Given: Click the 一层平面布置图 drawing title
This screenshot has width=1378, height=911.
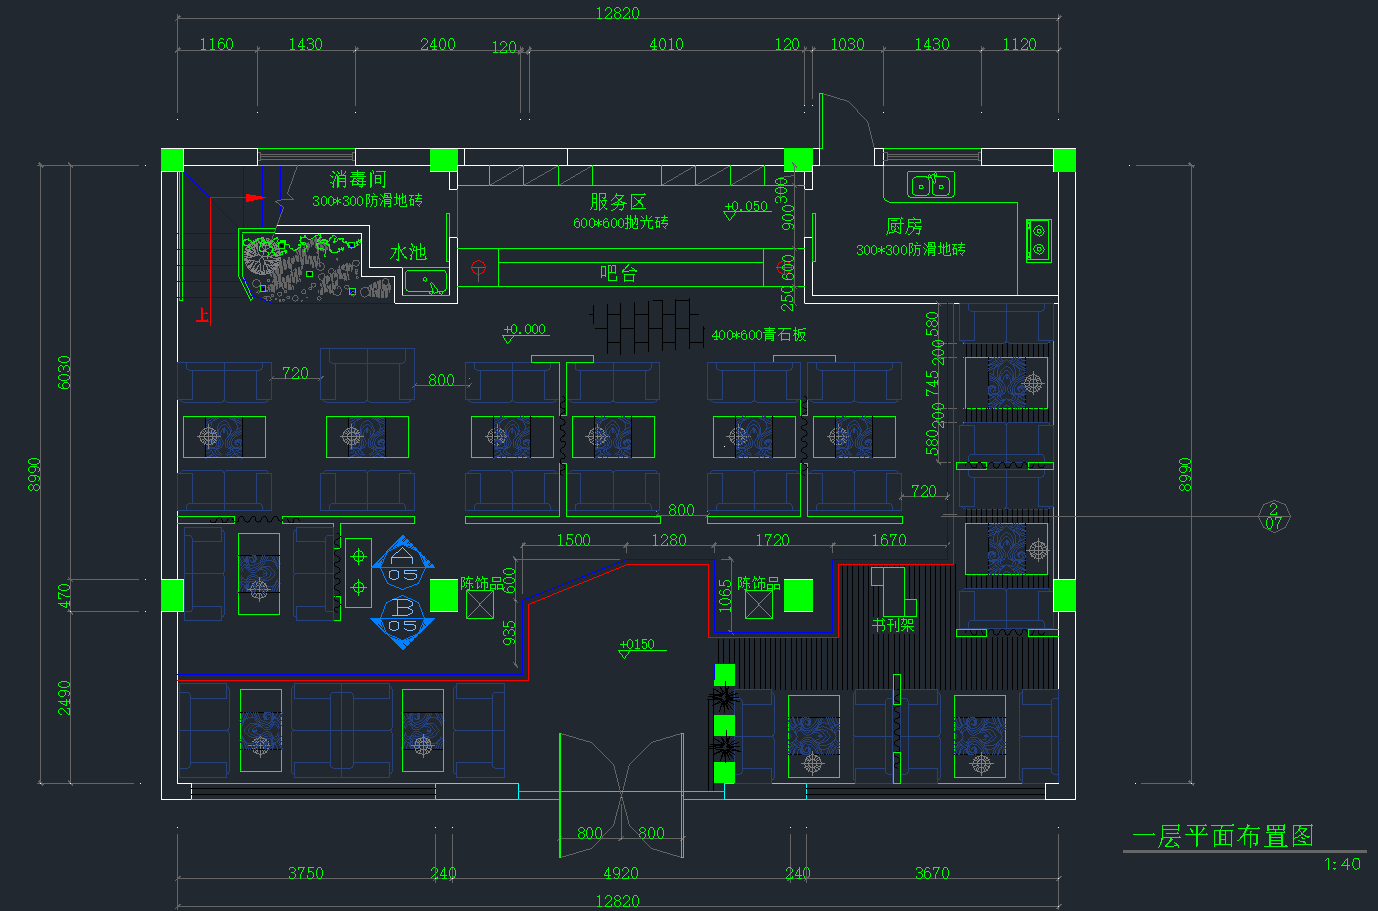Looking at the screenshot, I should point(1222,836).
